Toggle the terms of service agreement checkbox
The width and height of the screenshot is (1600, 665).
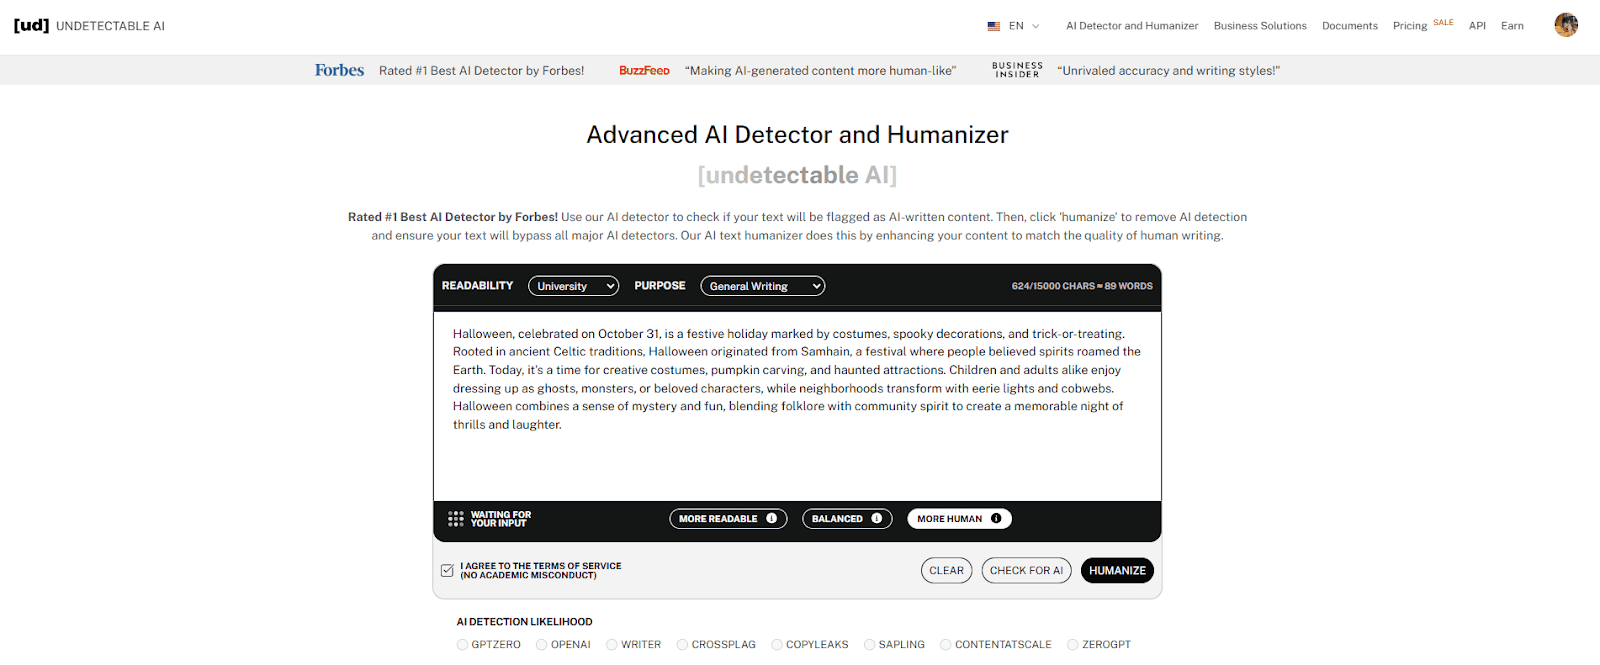point(447,570)
